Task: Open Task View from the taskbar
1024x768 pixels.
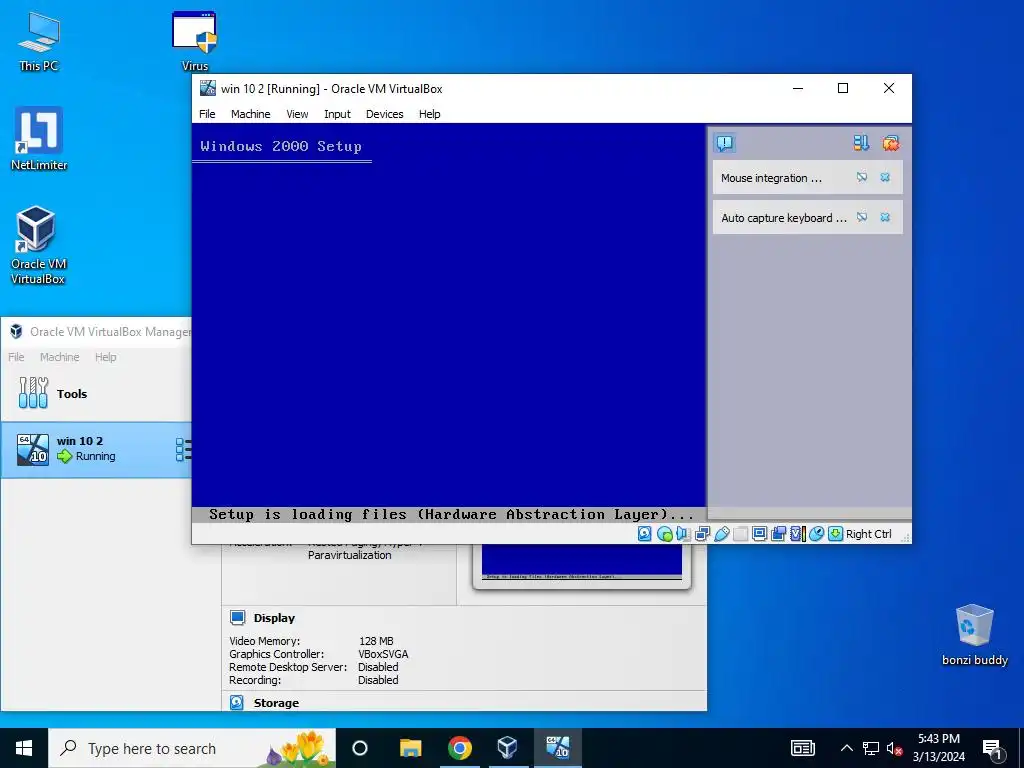Action: pyautogui.click(x=360, y=748)
